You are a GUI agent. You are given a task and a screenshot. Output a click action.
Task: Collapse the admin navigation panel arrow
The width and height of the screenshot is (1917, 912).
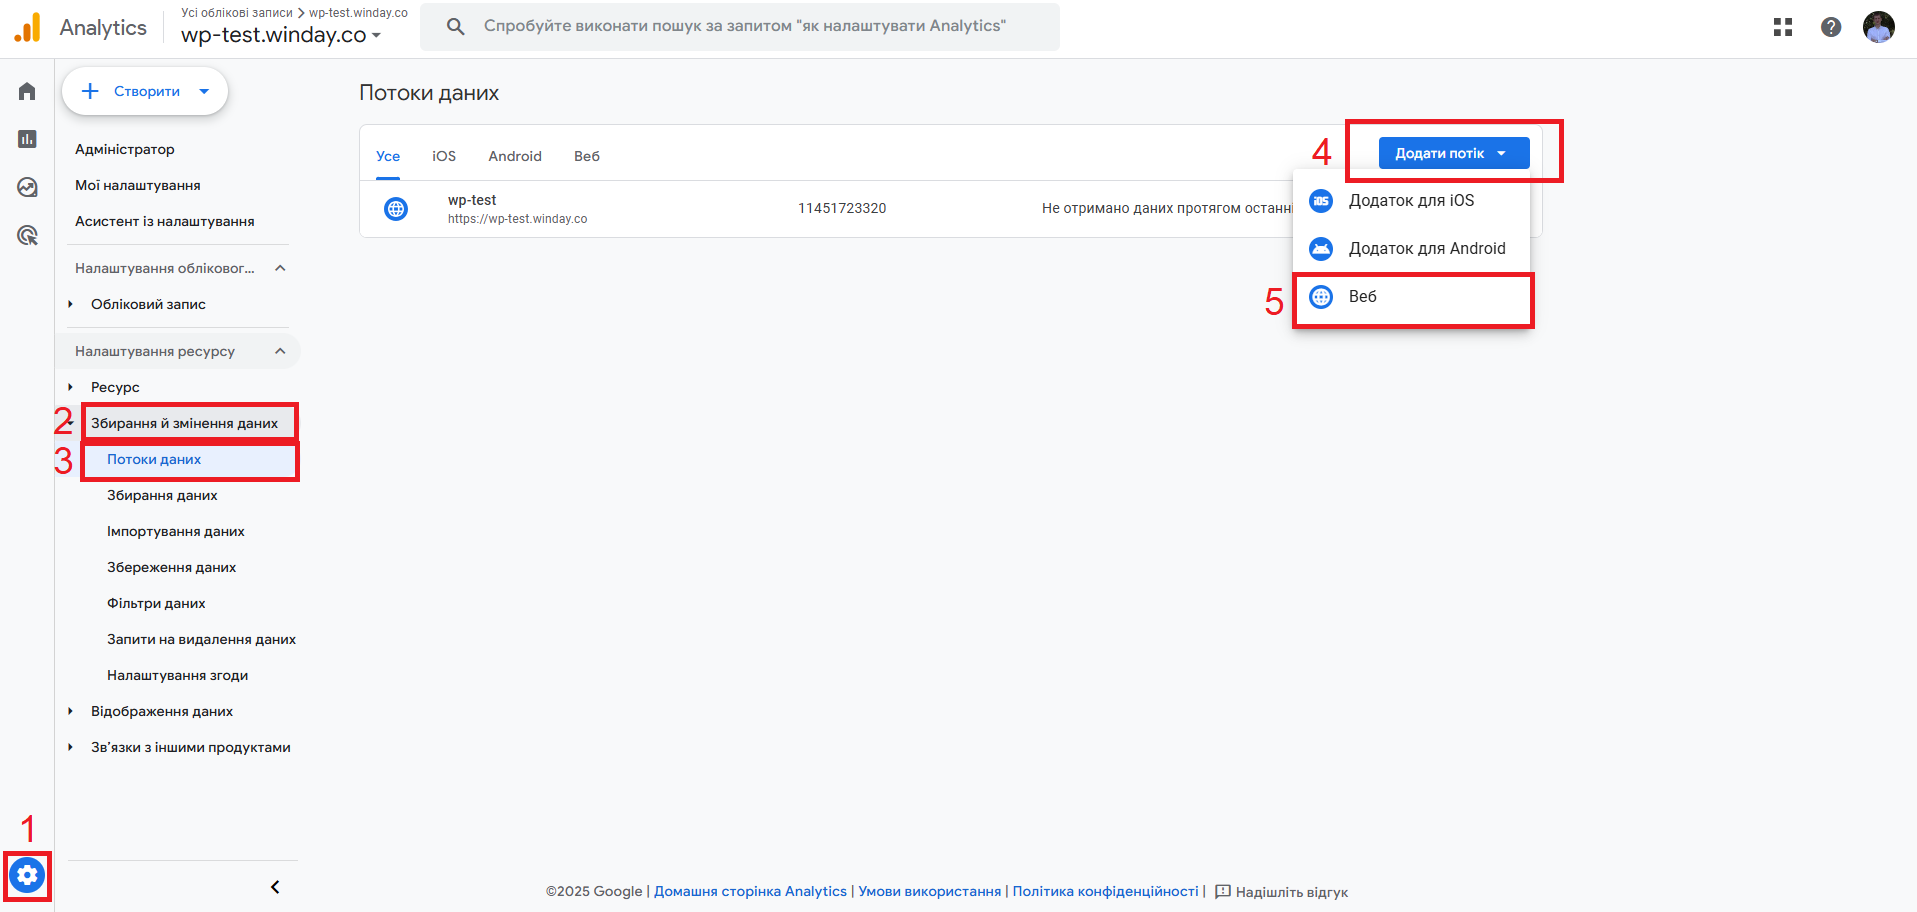(x=275, y=887)
